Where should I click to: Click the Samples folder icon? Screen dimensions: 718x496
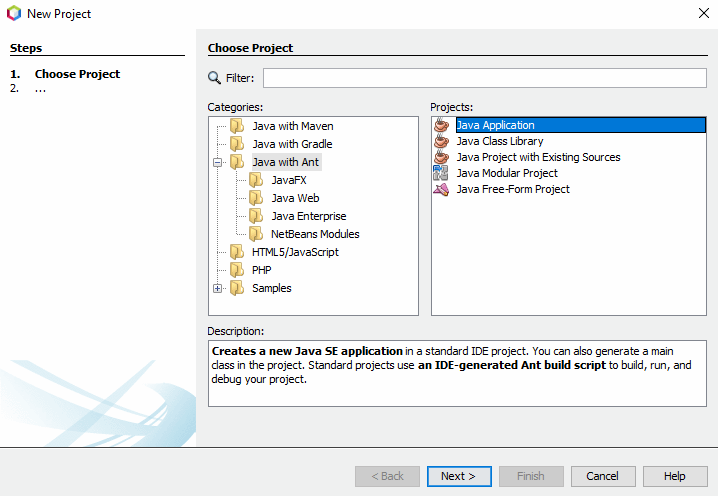pyautogui.click(x=237, y=288)
